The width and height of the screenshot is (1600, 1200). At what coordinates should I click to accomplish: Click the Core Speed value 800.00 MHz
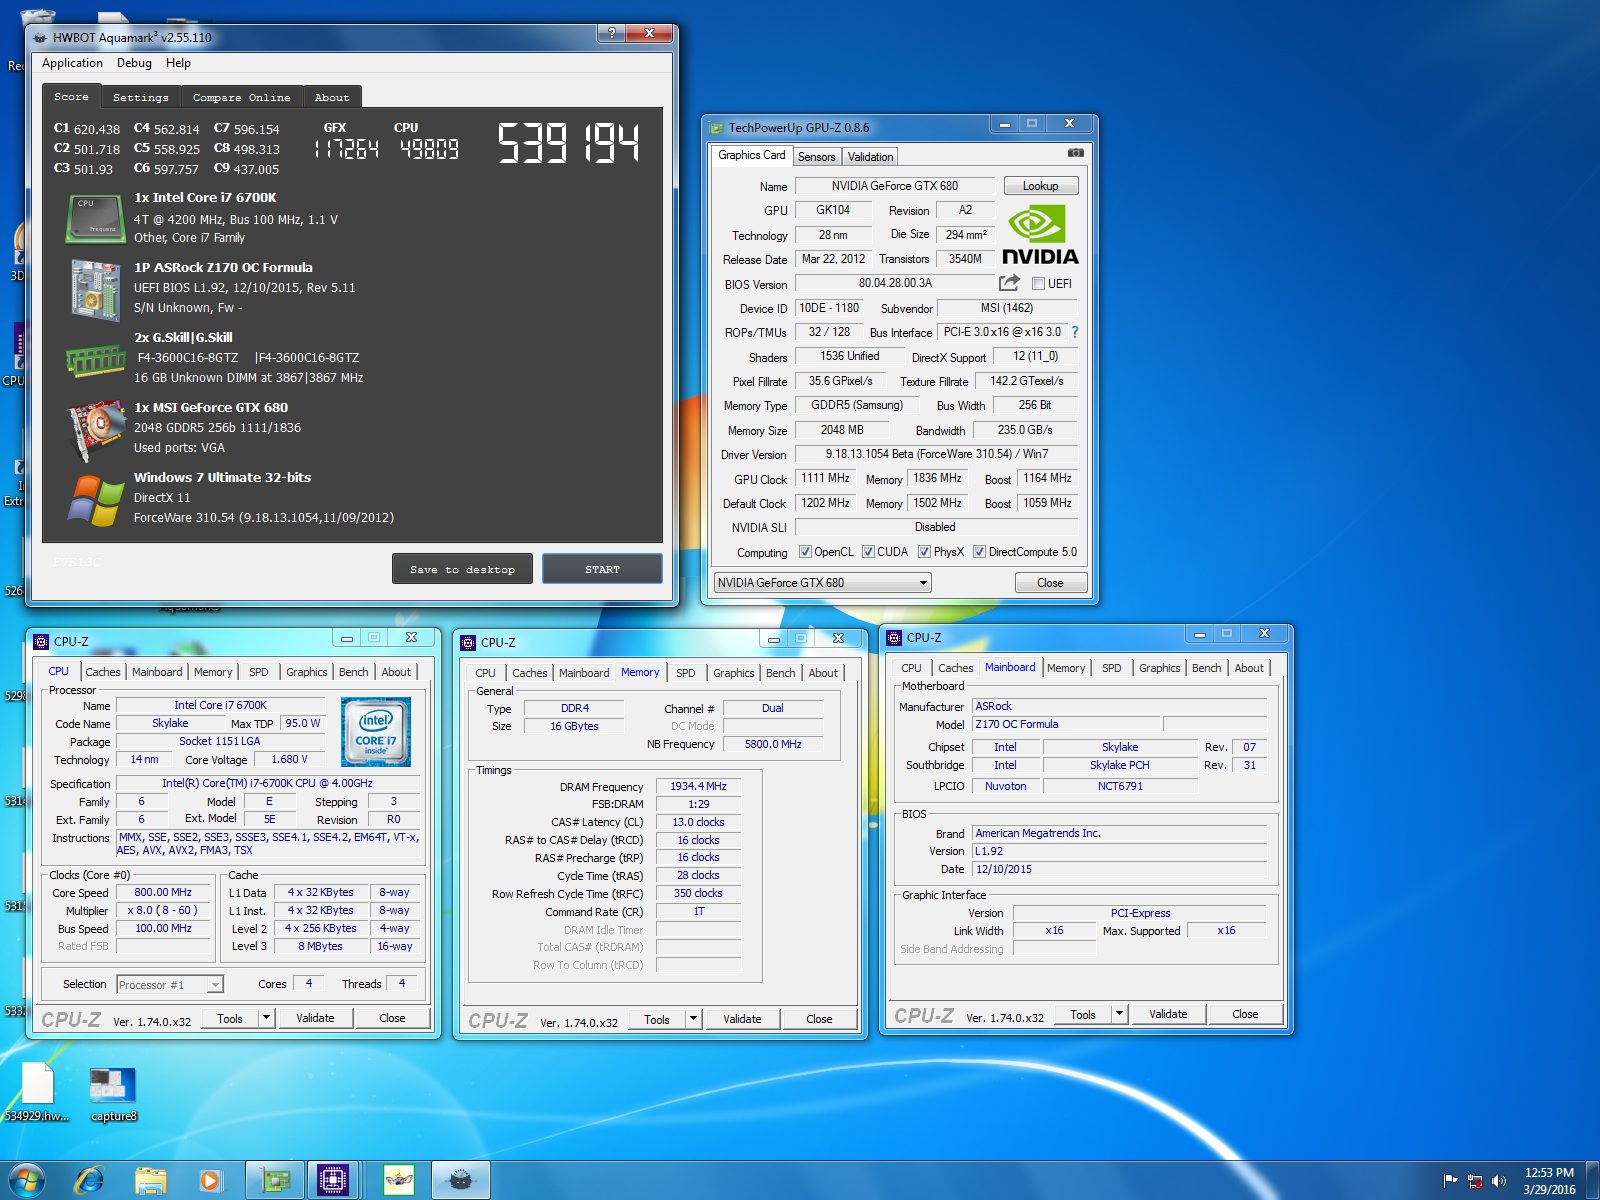coord(163,892)
